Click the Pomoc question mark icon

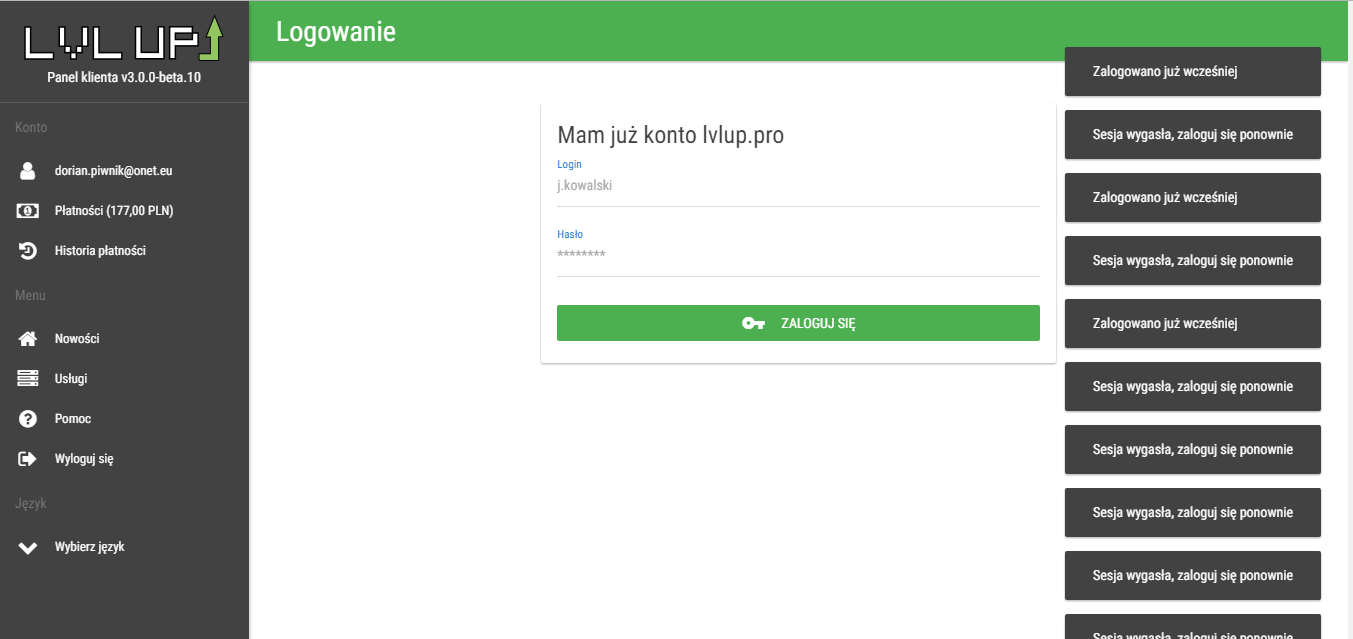tap(28, 419)
